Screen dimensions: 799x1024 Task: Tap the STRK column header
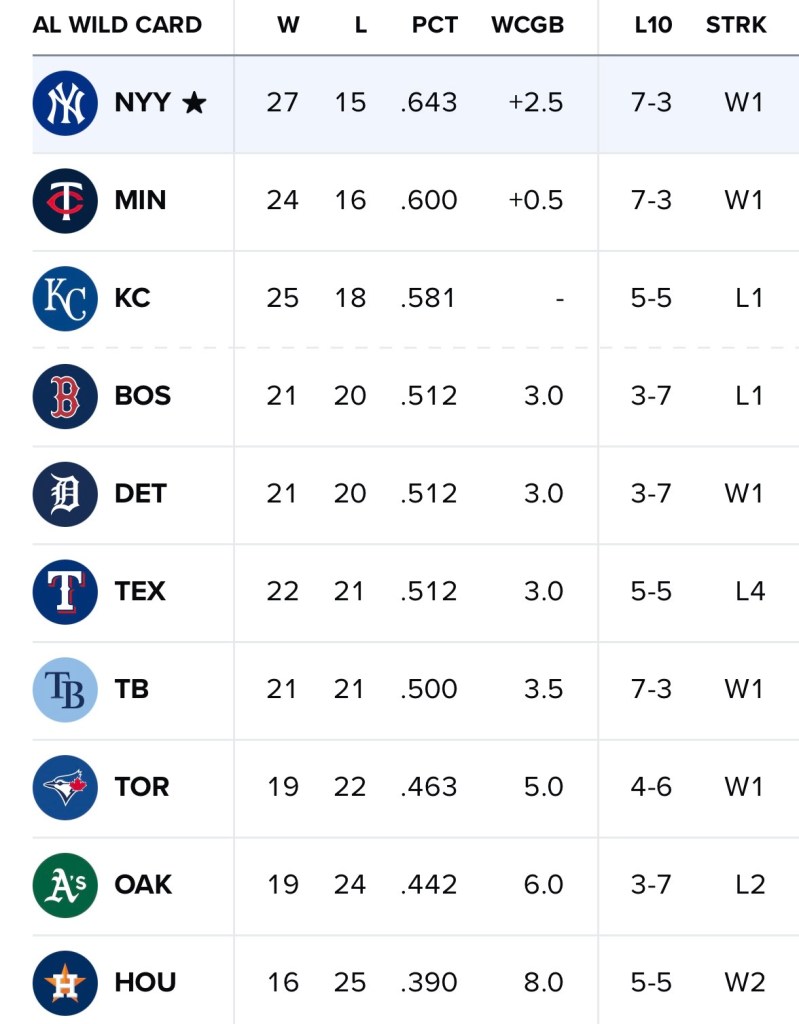point(736,25)
